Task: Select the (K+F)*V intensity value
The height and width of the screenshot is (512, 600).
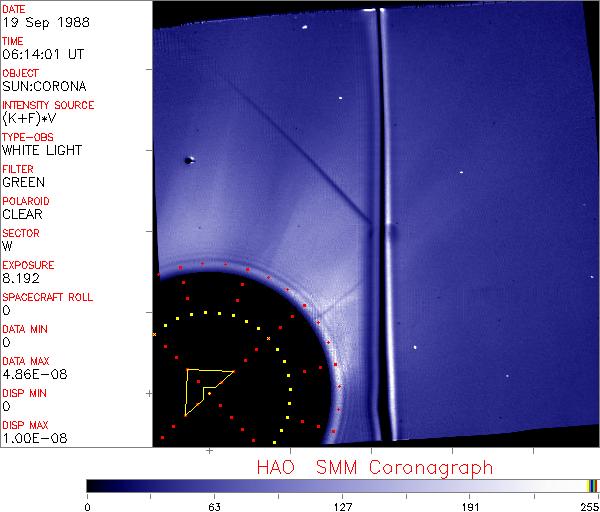Action: [x=29, y=119]
